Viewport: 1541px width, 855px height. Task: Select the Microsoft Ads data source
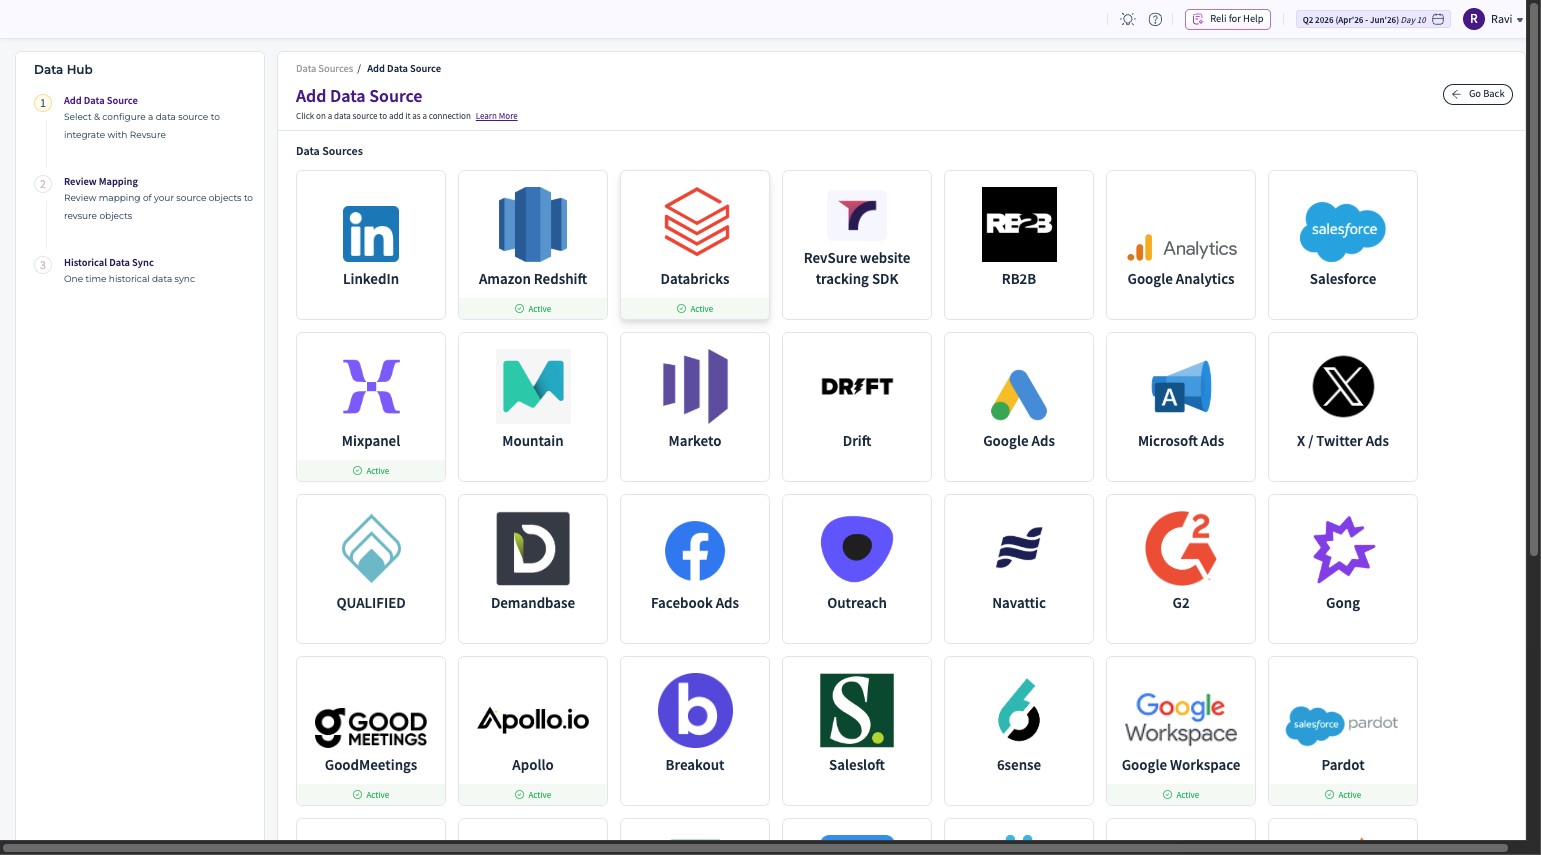coord(1181,407)
